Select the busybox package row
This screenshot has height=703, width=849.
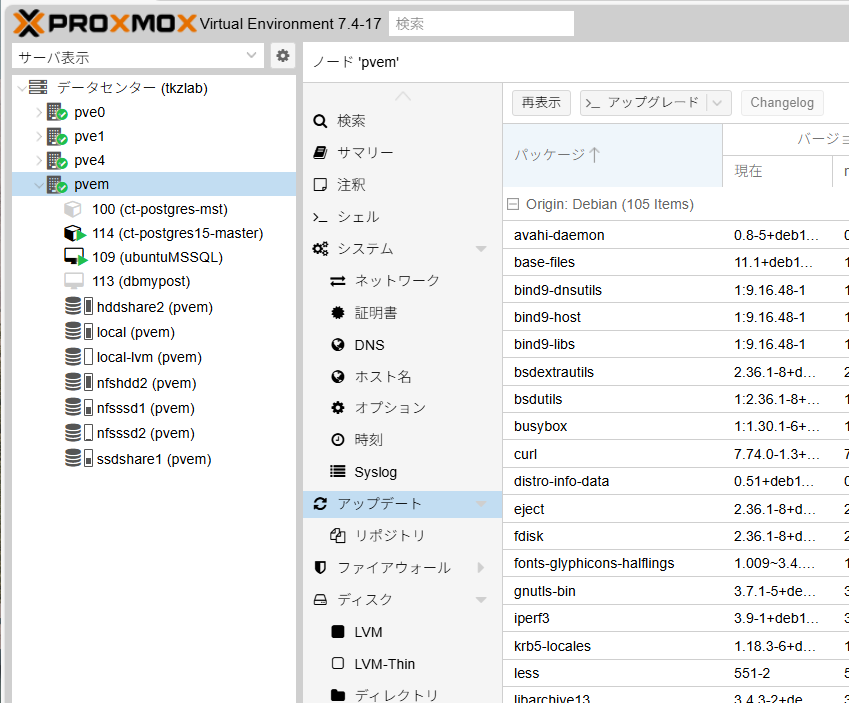tap(676, 426)
